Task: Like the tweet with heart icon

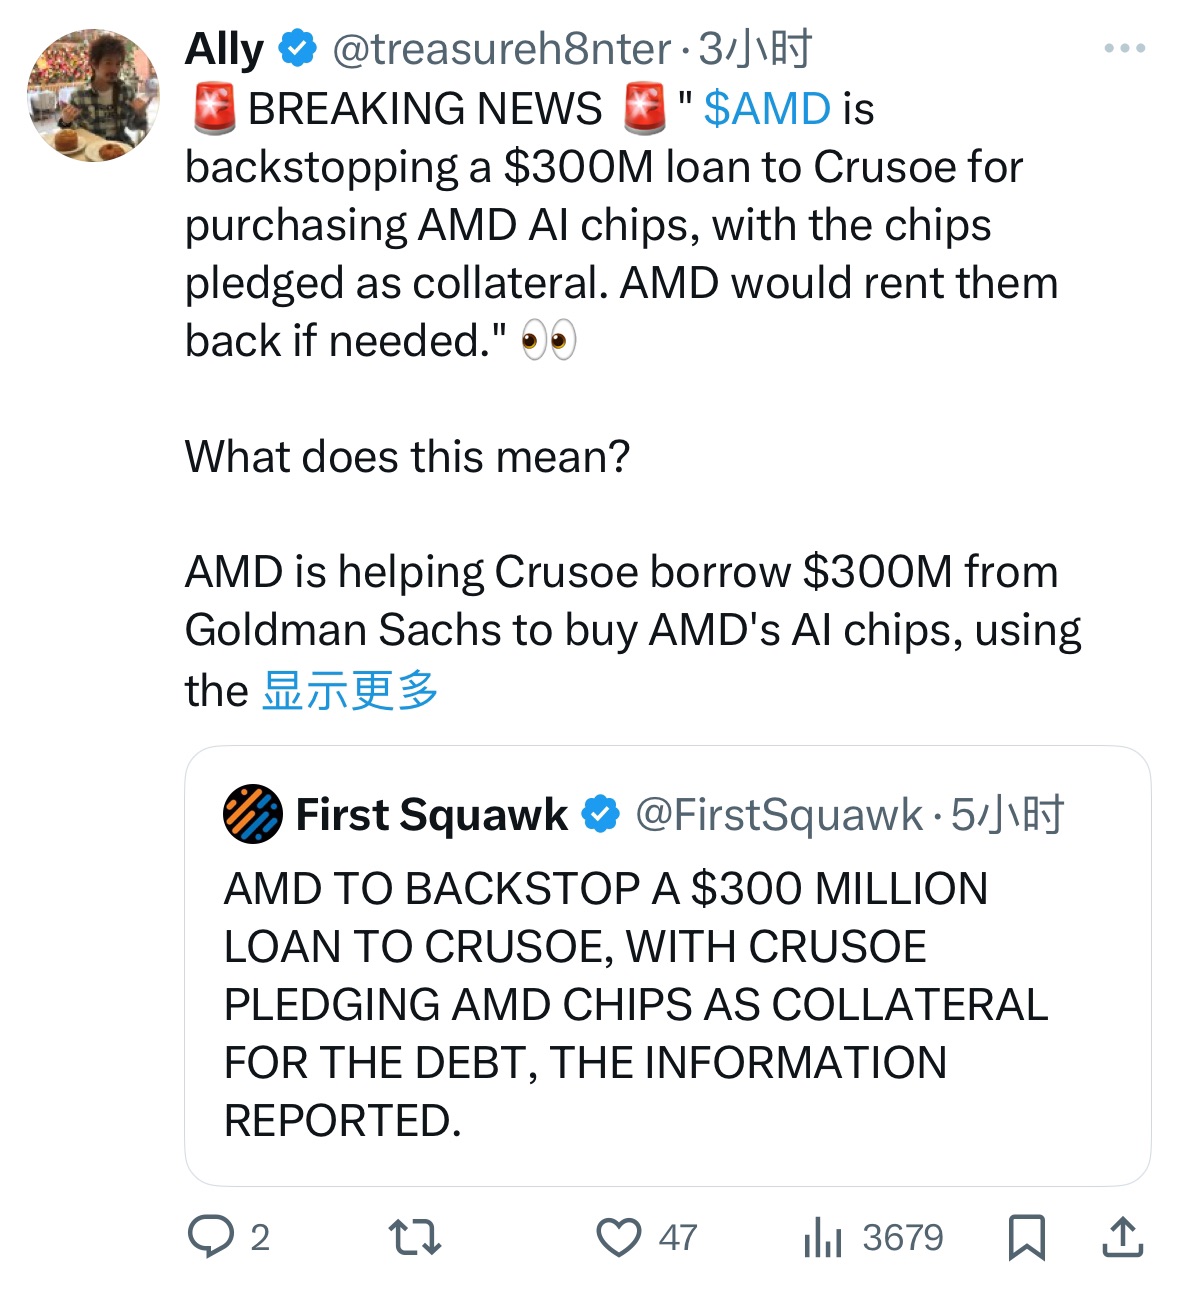Action: [x=619, y=1237]
